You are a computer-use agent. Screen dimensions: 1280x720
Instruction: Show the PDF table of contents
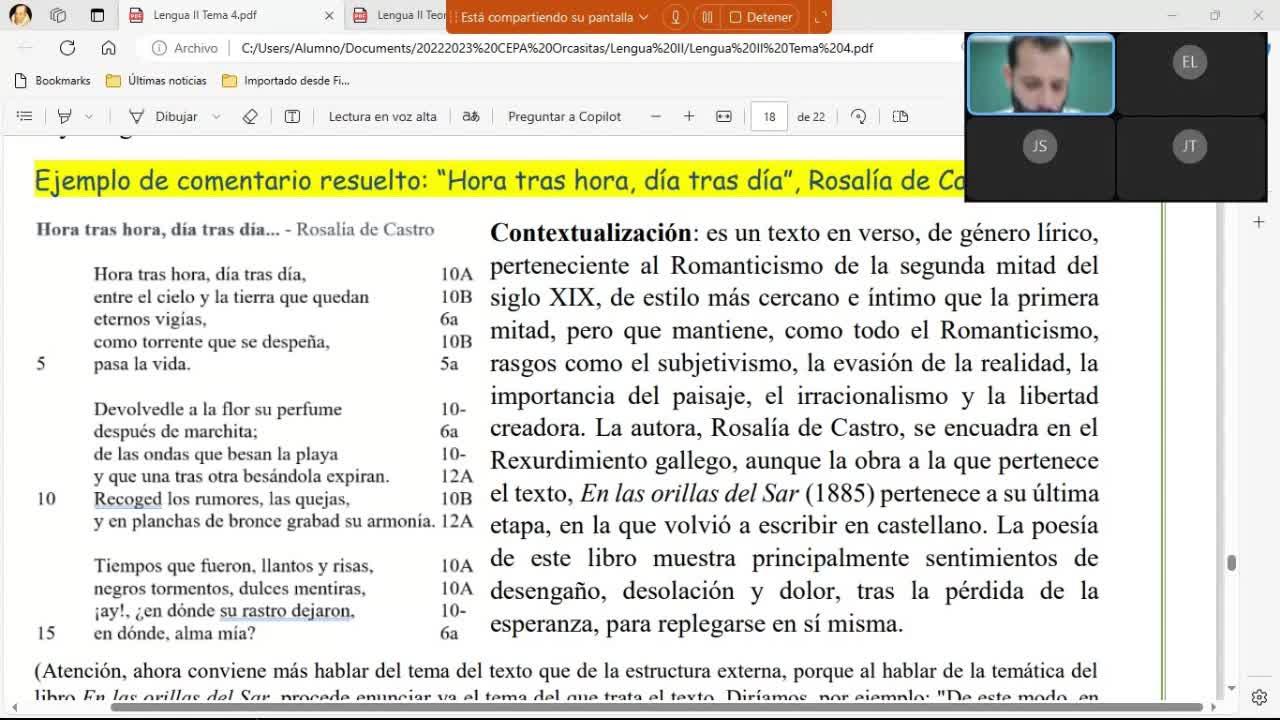point(25,116)
